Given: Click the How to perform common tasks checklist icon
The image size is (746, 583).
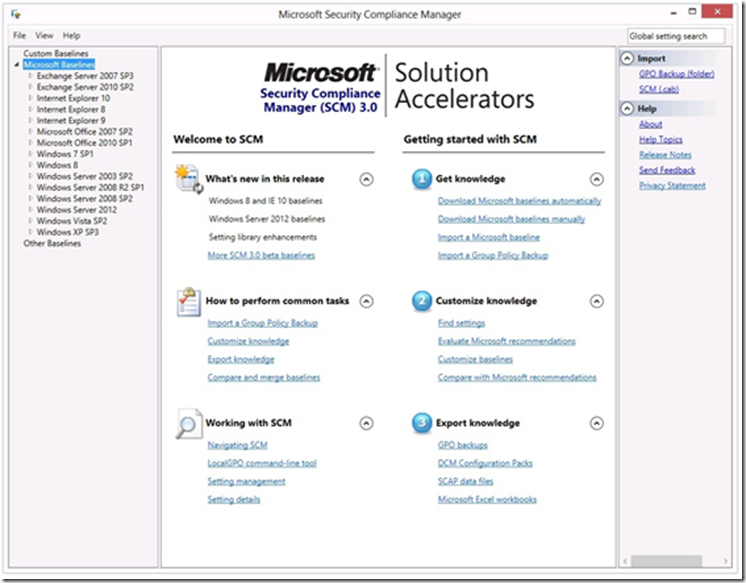Looking at the screenshot, I should tap(188, 302).
